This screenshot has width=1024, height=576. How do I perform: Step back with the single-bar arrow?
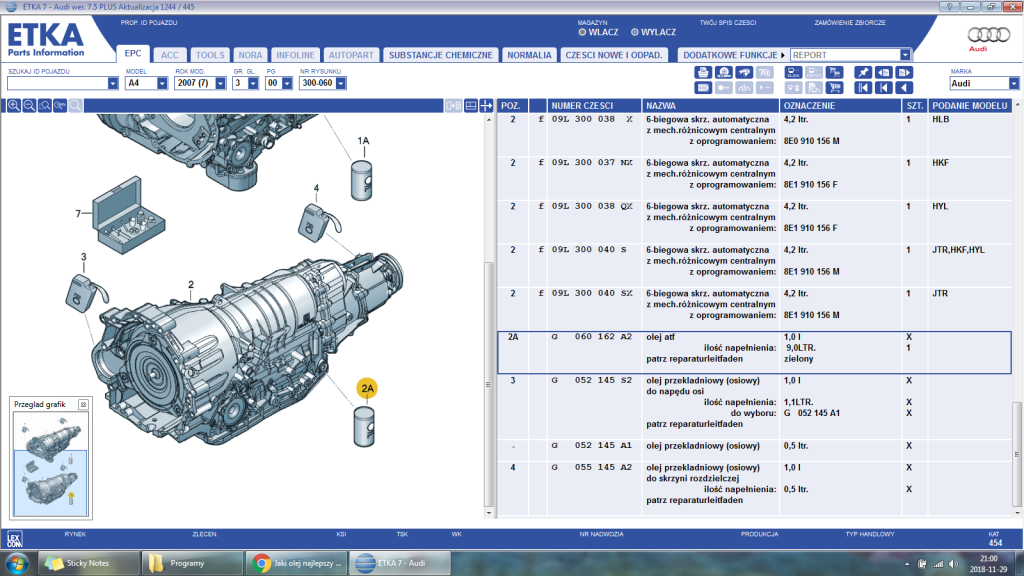[x=884, y=88]
